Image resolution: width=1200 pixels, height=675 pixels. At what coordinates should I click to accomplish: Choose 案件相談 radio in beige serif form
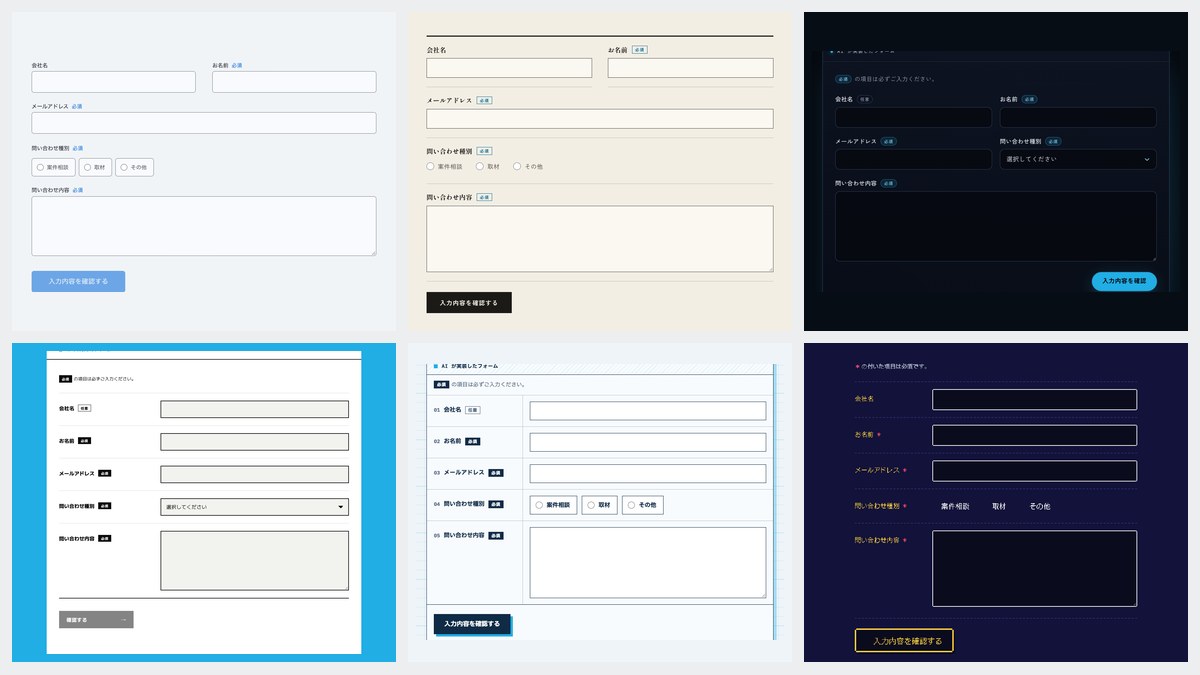(x=444, y=166)
